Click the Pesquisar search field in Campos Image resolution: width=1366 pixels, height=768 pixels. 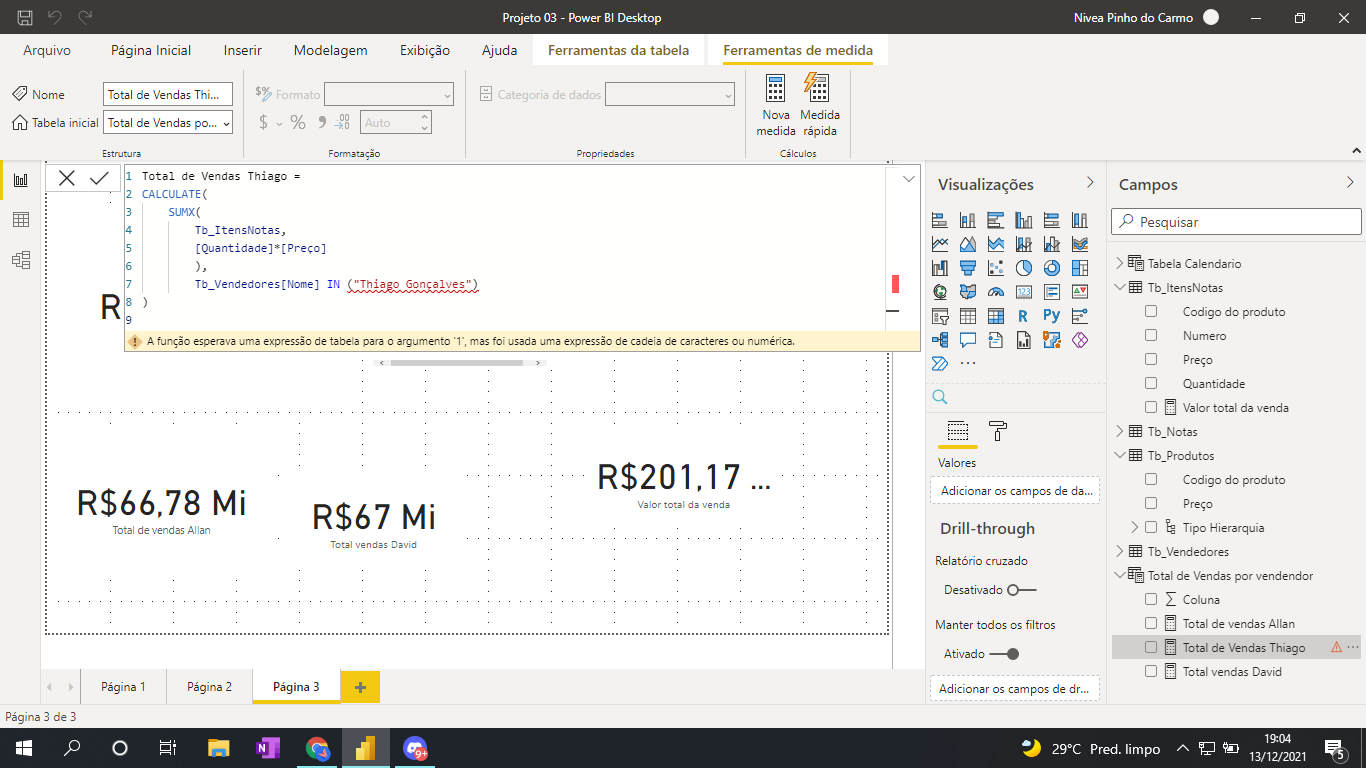1236,222
